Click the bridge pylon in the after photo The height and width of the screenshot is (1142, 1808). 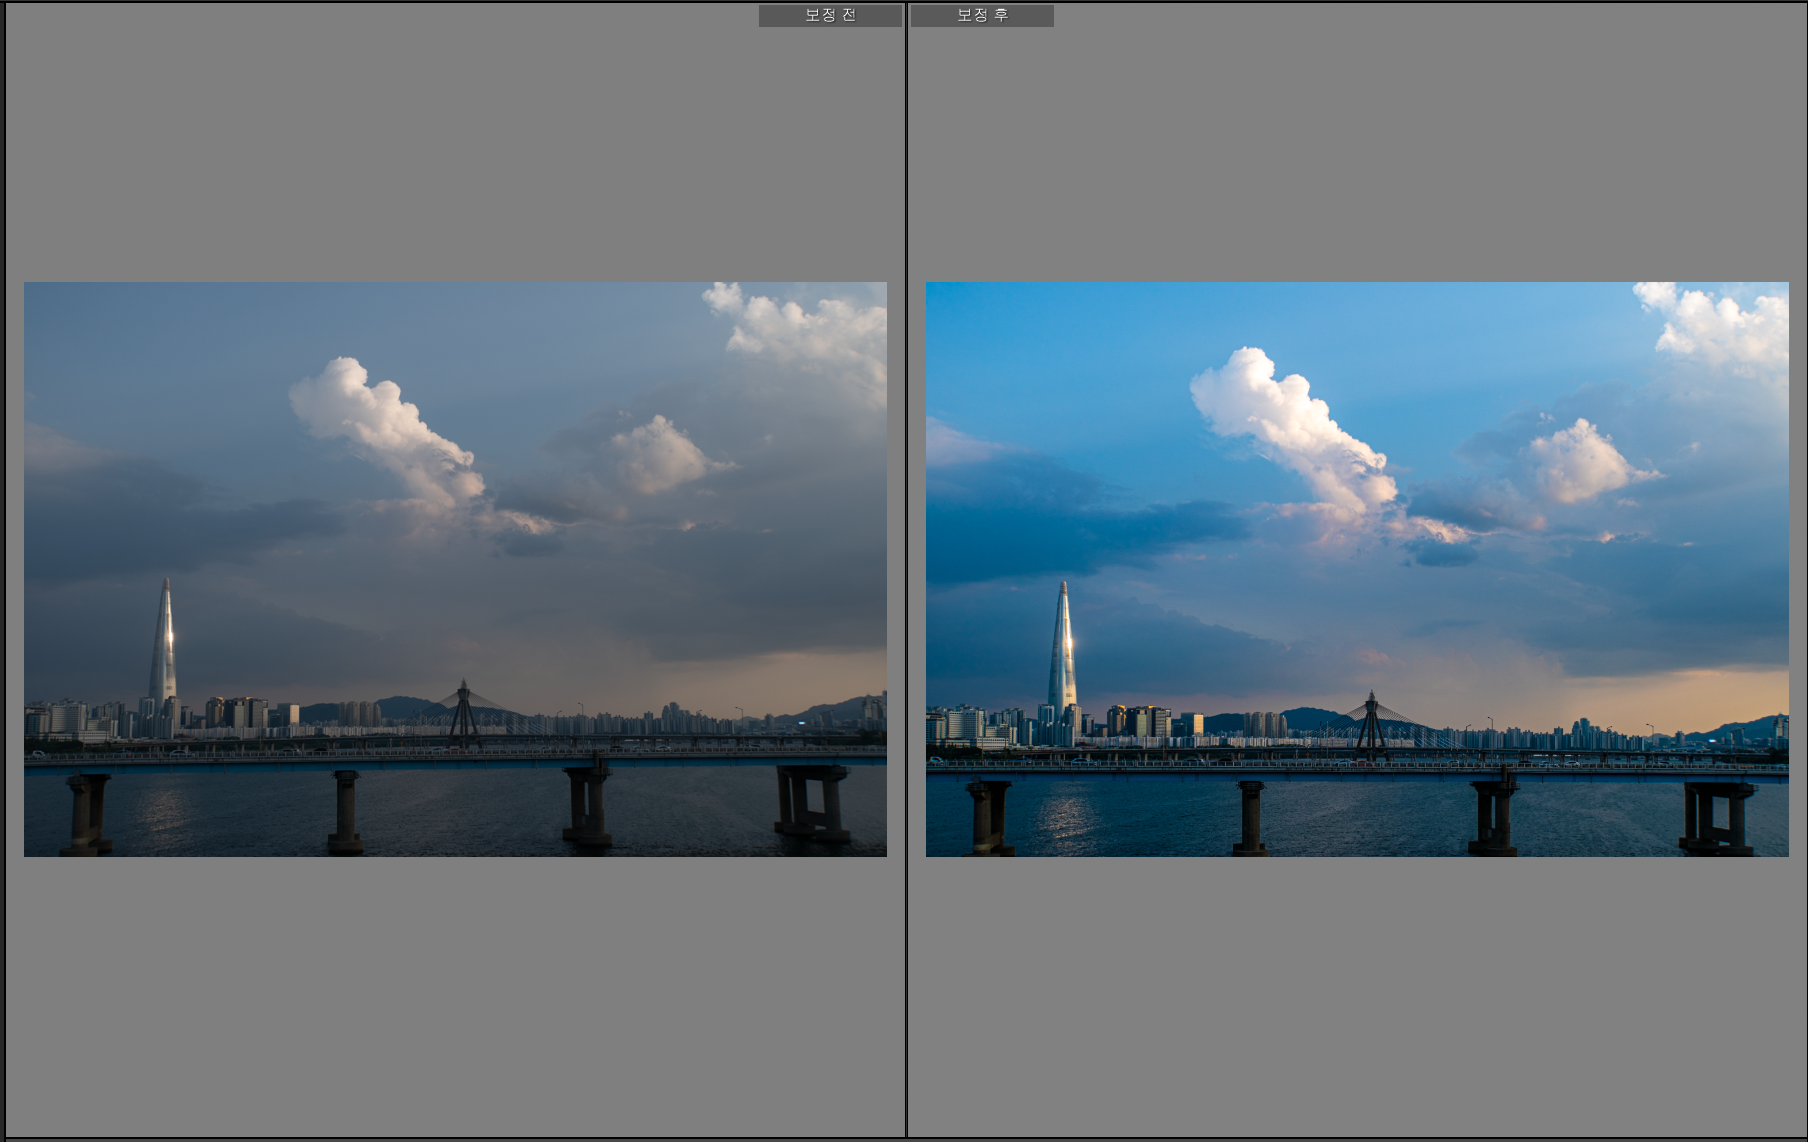(1371, 722)
